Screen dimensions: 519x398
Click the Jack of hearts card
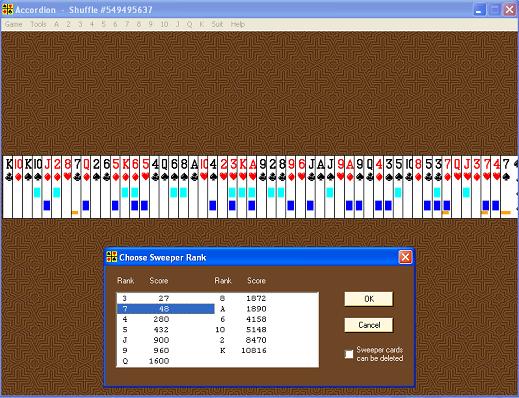tap(467, 187)
